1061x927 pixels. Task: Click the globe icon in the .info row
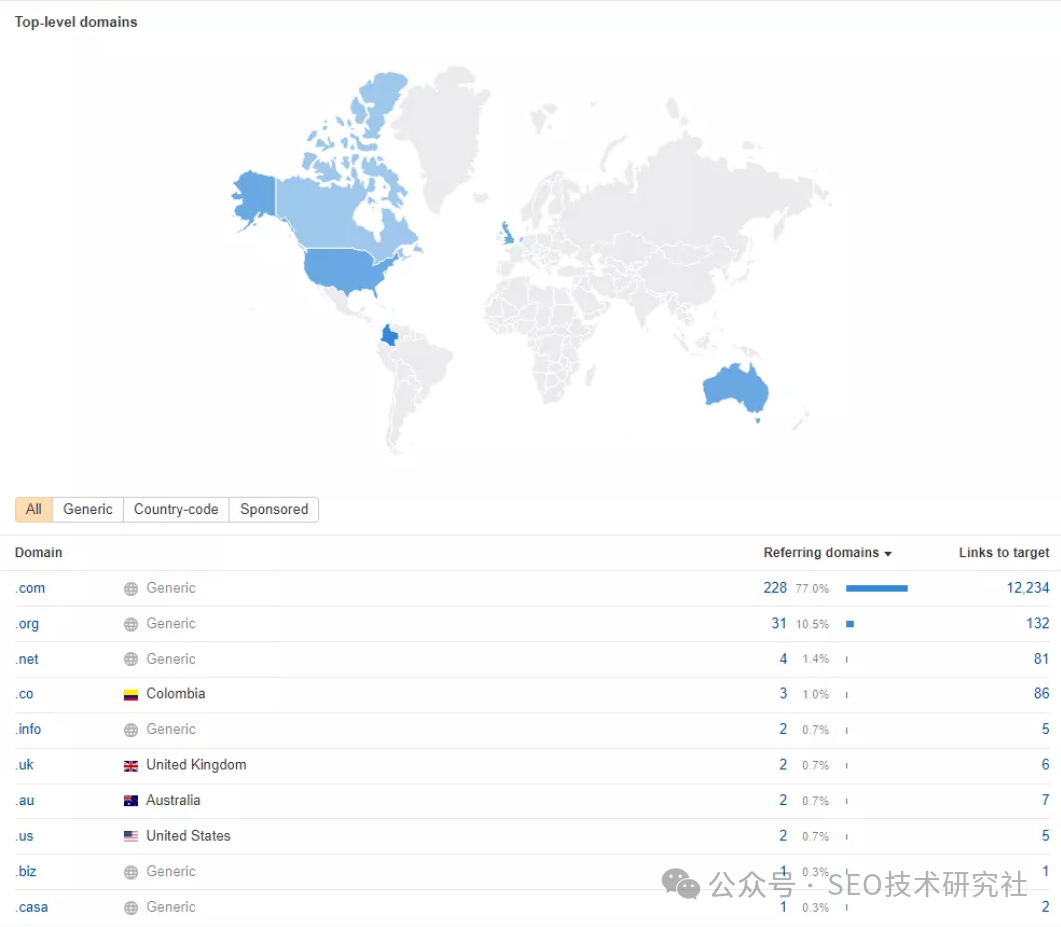tap(131, 729)
